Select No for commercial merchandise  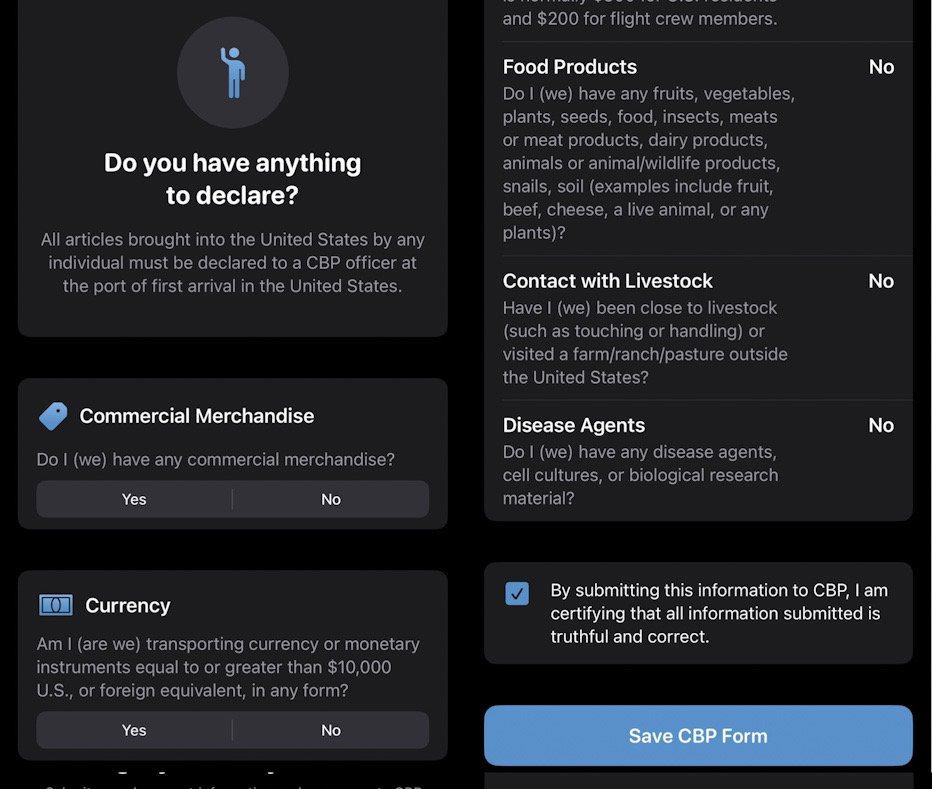(330, 499)
